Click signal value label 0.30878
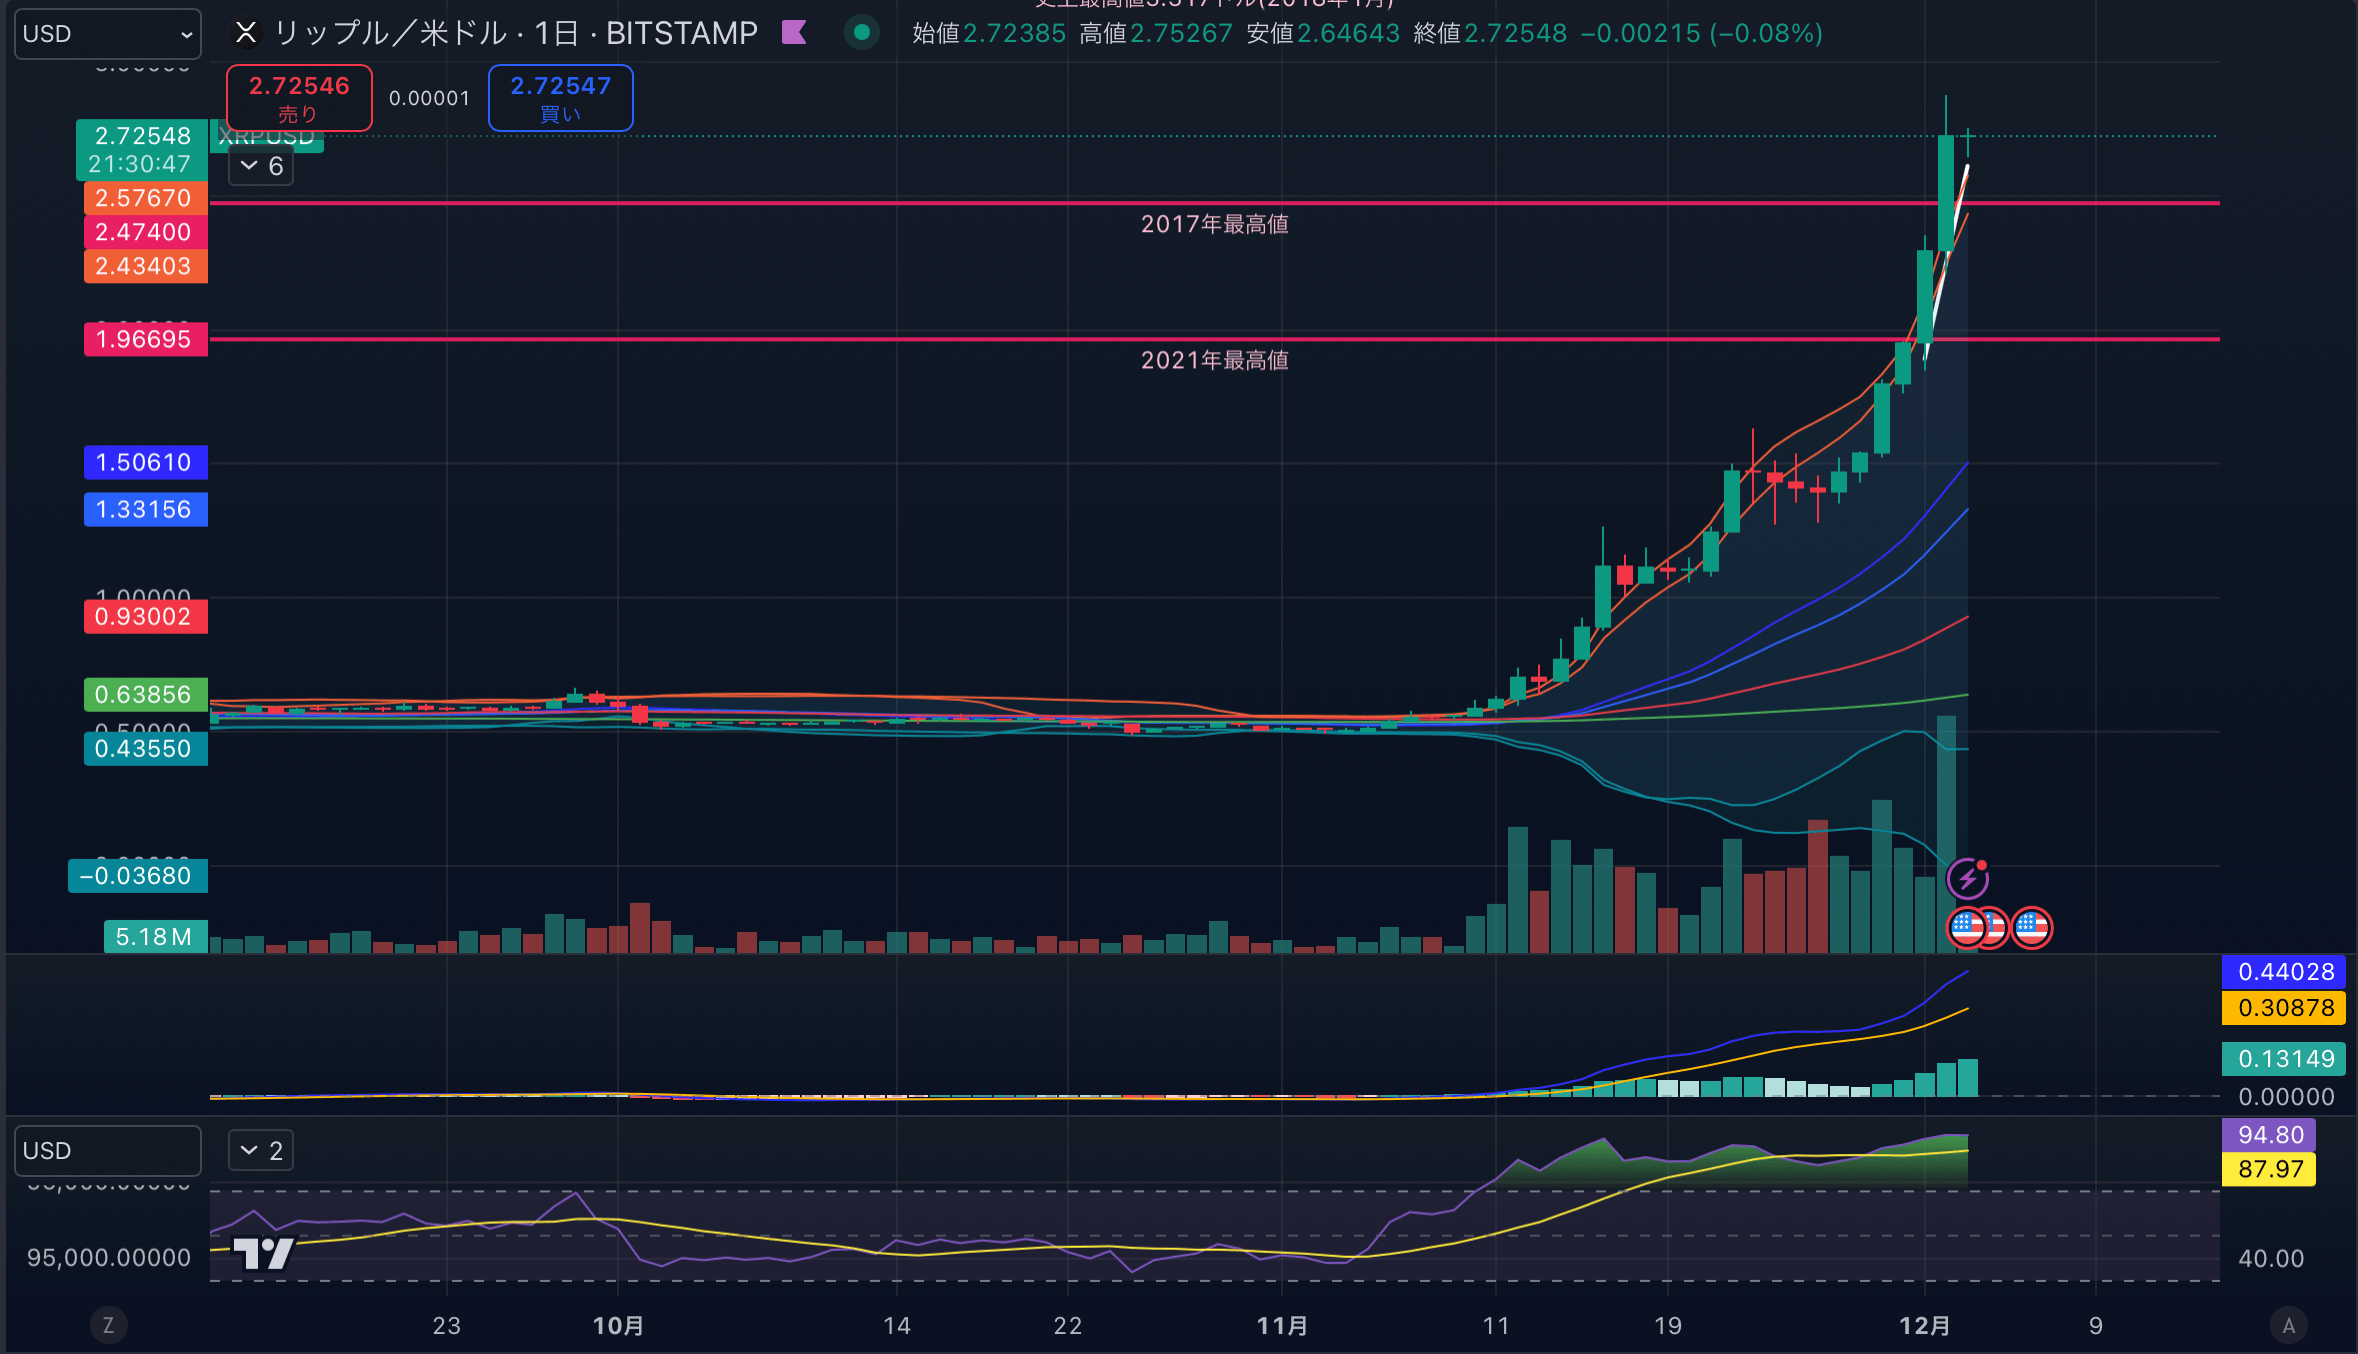The image size is (2358, 1354). (2284, 1008)
